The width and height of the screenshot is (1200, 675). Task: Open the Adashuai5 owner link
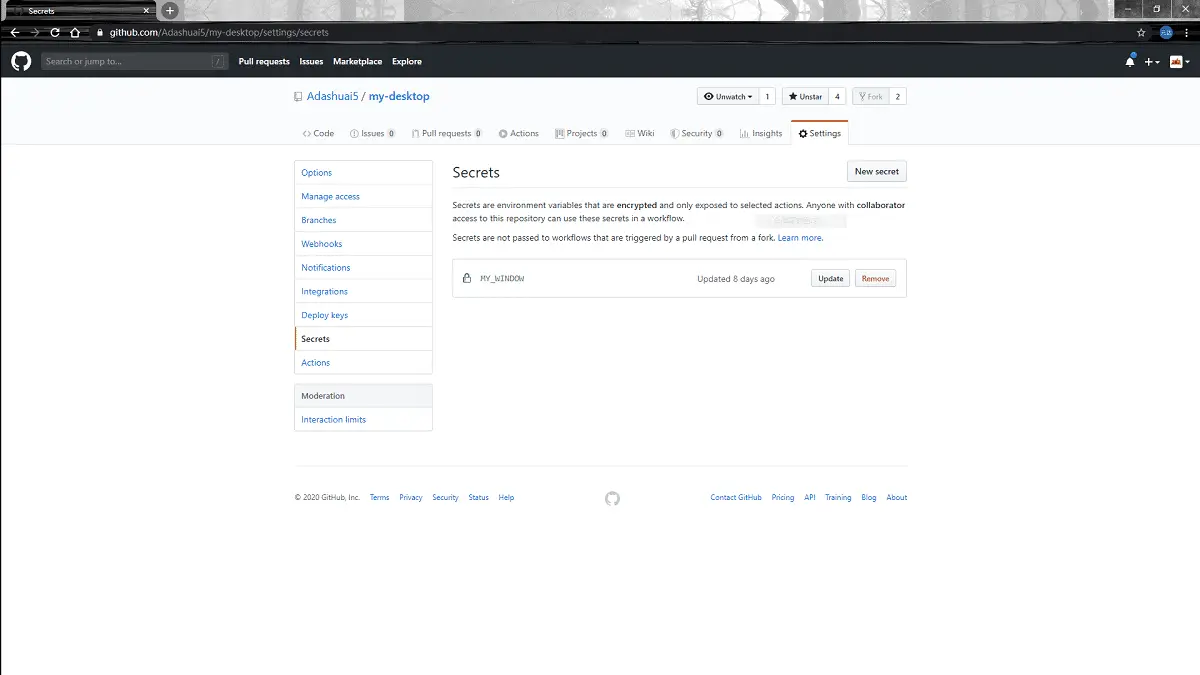[332, 96]
